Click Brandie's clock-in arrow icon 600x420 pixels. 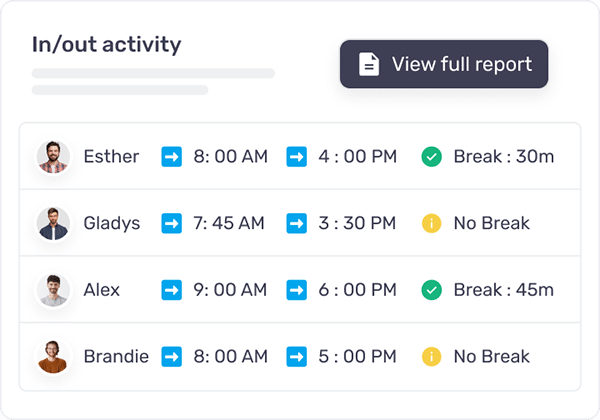pos(171,356)
